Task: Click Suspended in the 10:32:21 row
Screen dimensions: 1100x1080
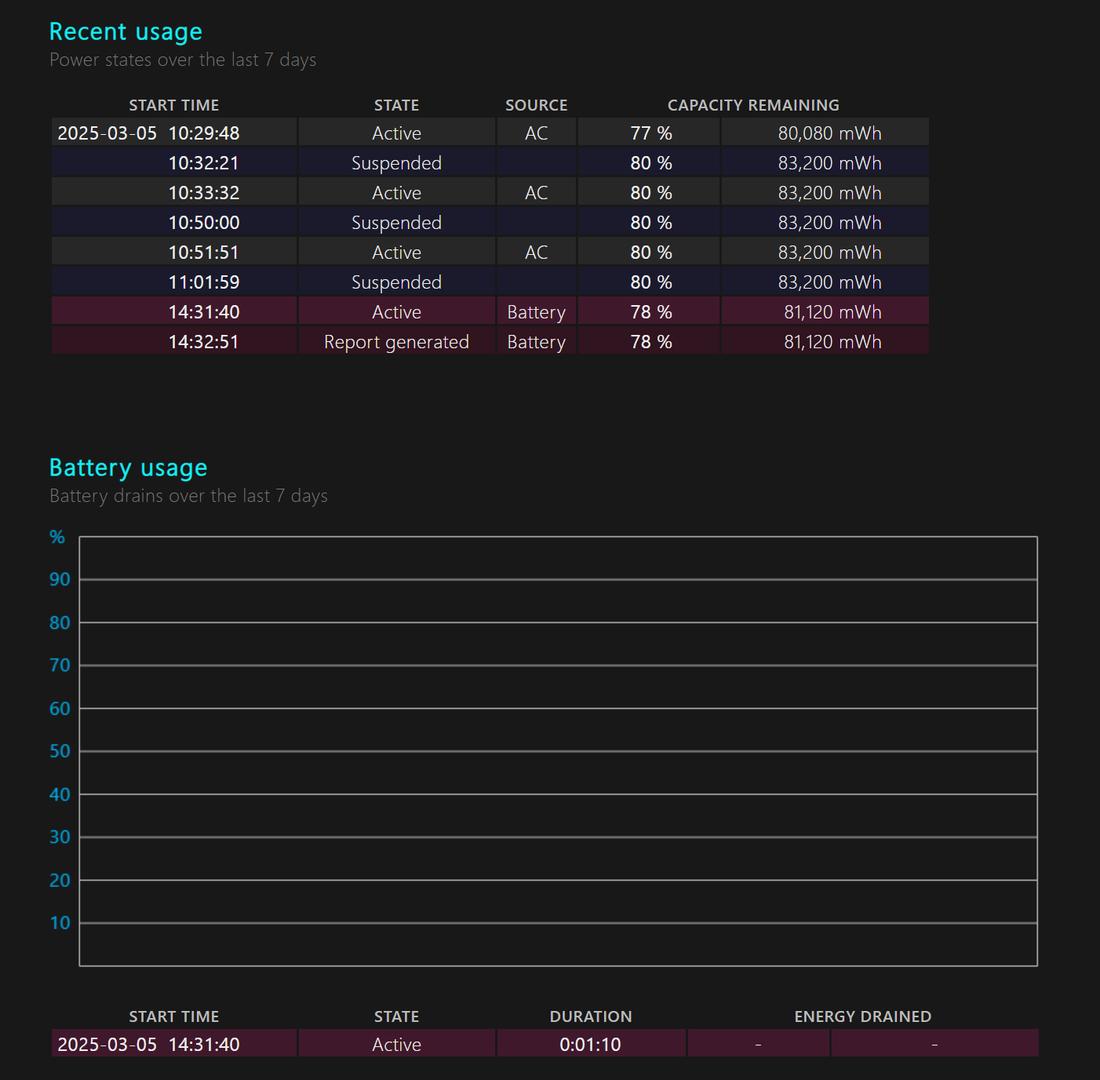Action: click(396, 163)
